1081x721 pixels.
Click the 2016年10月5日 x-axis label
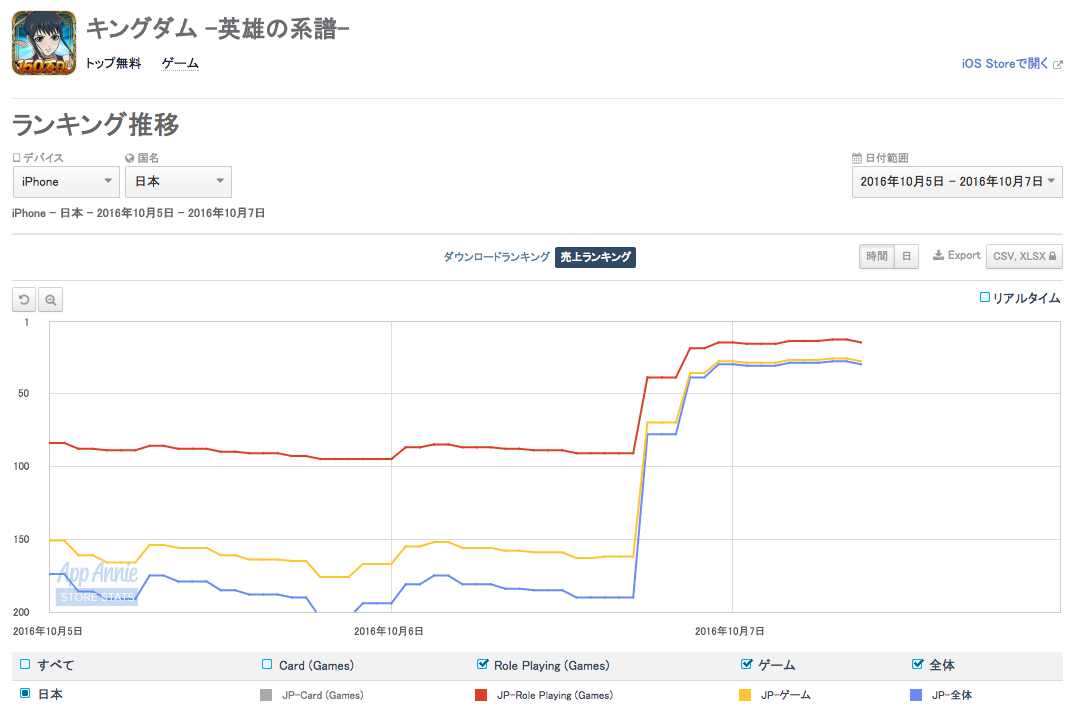tap(48, 631)
